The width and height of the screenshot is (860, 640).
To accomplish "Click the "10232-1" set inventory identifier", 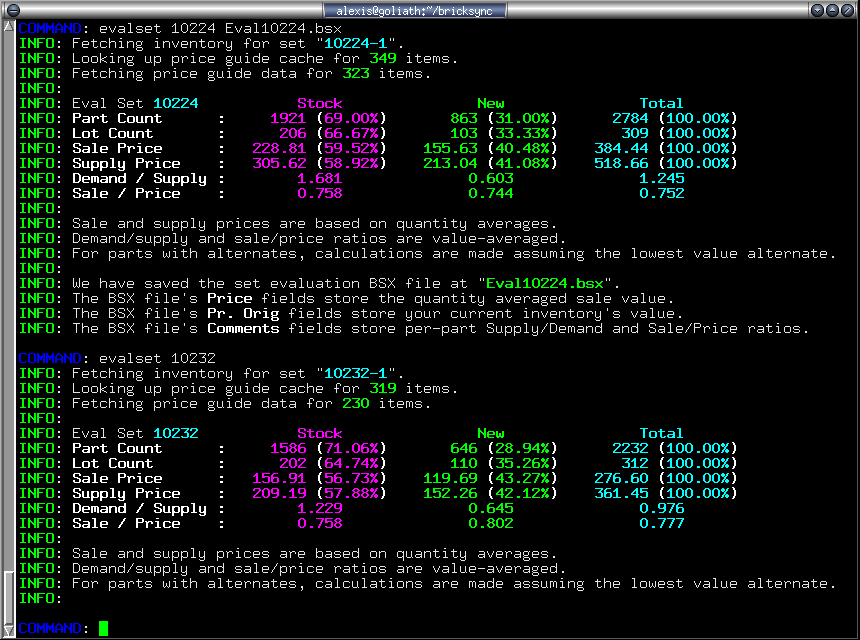I will pos(358,373).
